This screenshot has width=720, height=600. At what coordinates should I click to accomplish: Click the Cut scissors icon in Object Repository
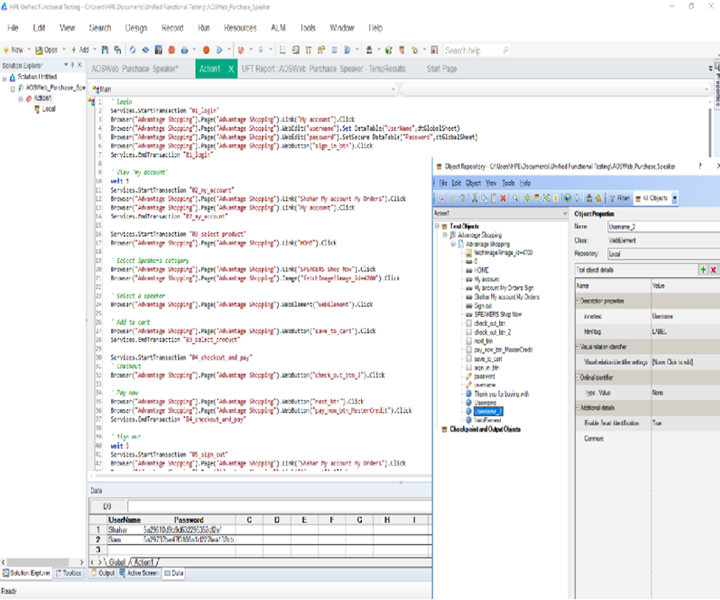coord(475,198)
